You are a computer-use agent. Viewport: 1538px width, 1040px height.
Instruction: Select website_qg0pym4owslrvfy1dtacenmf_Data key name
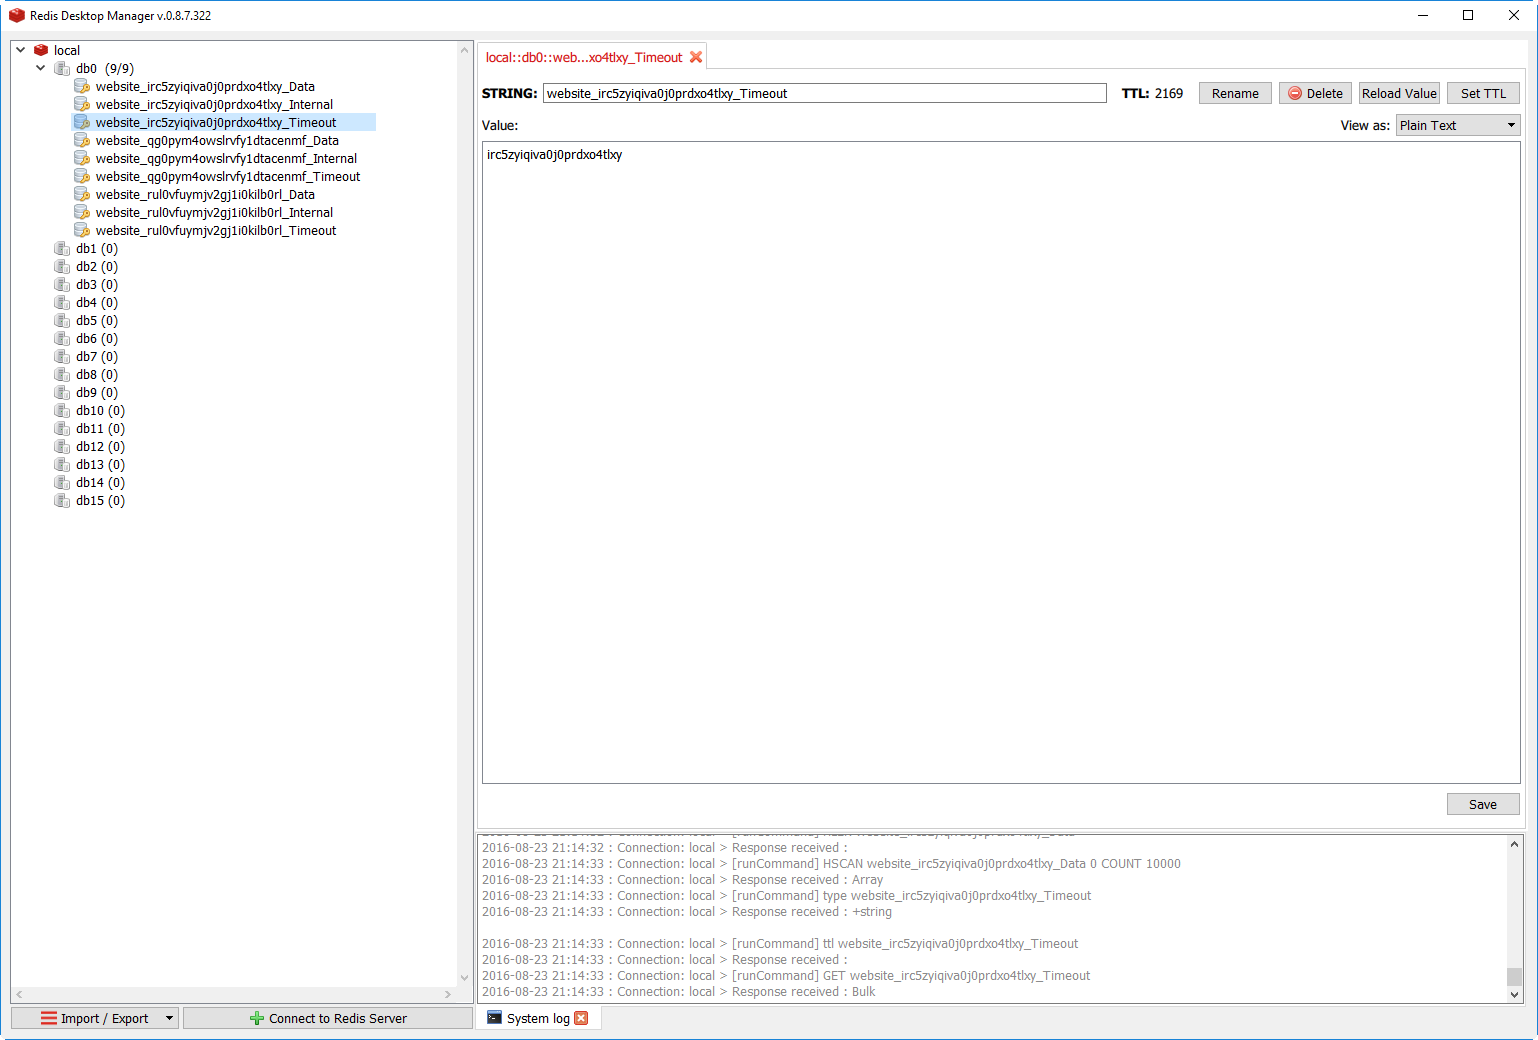[217, 140]
